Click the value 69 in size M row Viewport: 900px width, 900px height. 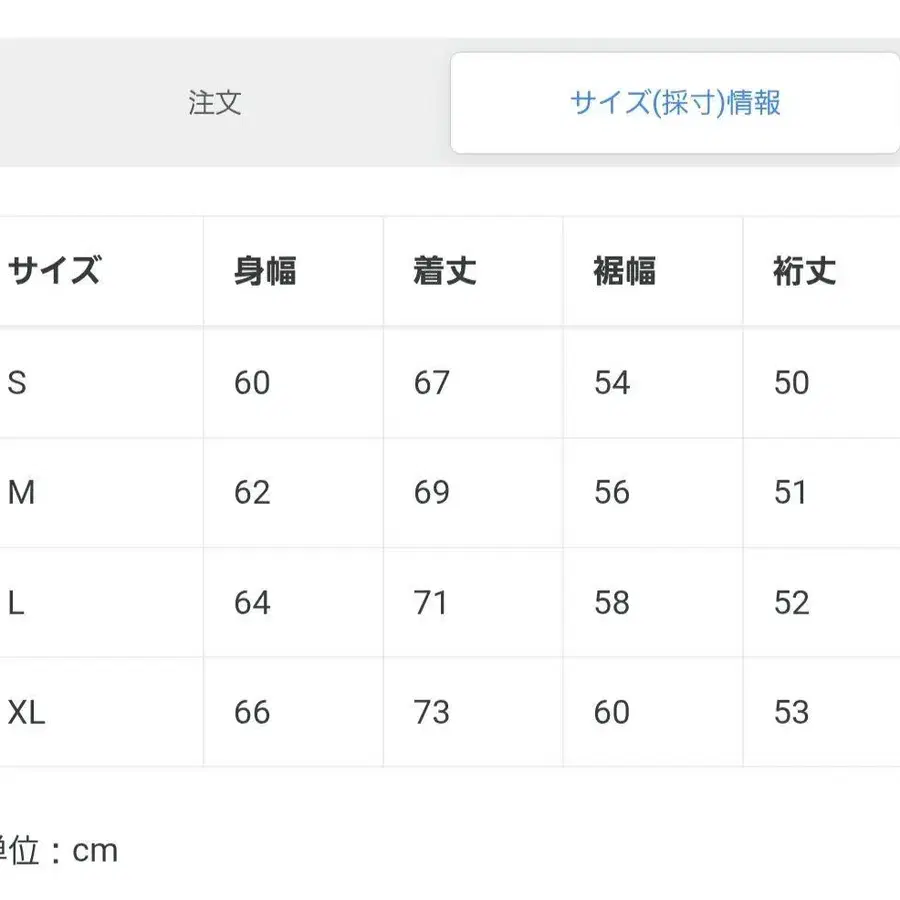[x=429, y=493]
